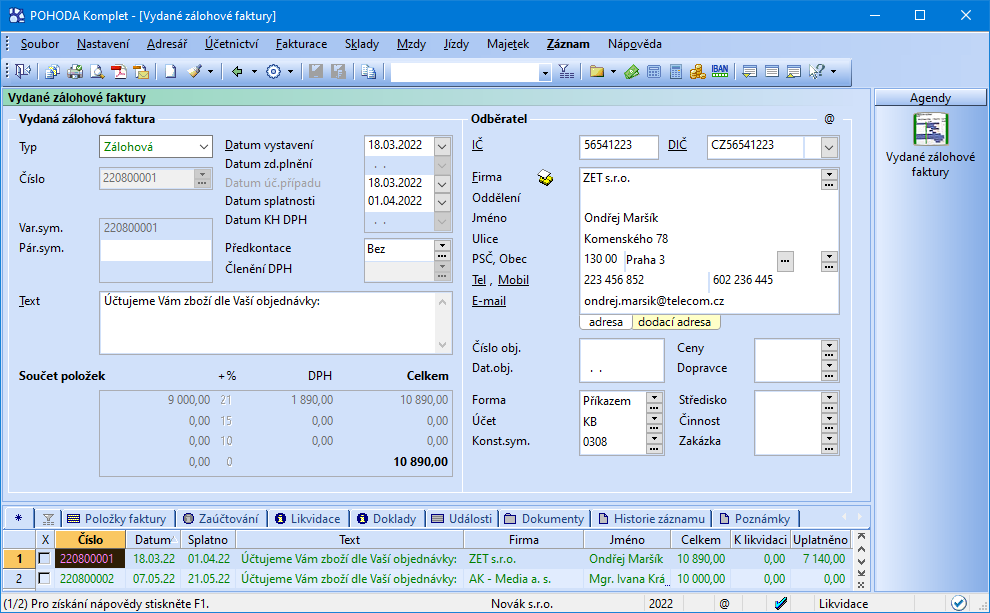
Task: Open the first calculator toolbar icon
Action: [x=653, y=71]
